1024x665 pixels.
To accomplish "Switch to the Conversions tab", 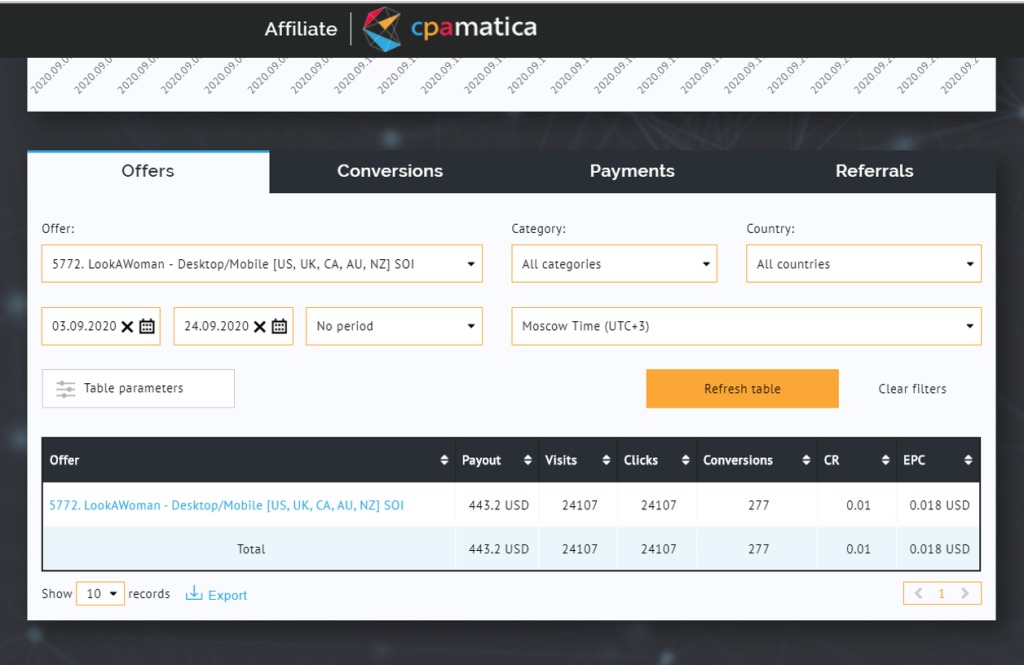I will click(x=390, y=171).
